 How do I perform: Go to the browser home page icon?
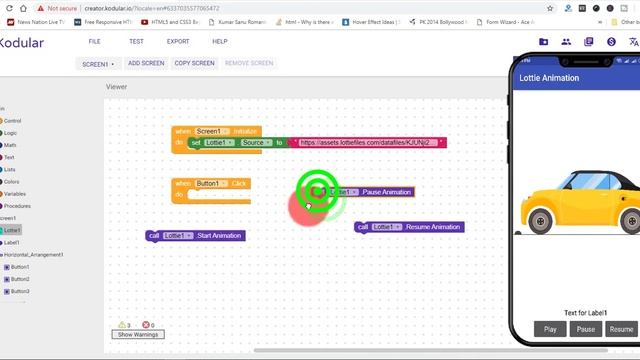[x=23, y=8]
